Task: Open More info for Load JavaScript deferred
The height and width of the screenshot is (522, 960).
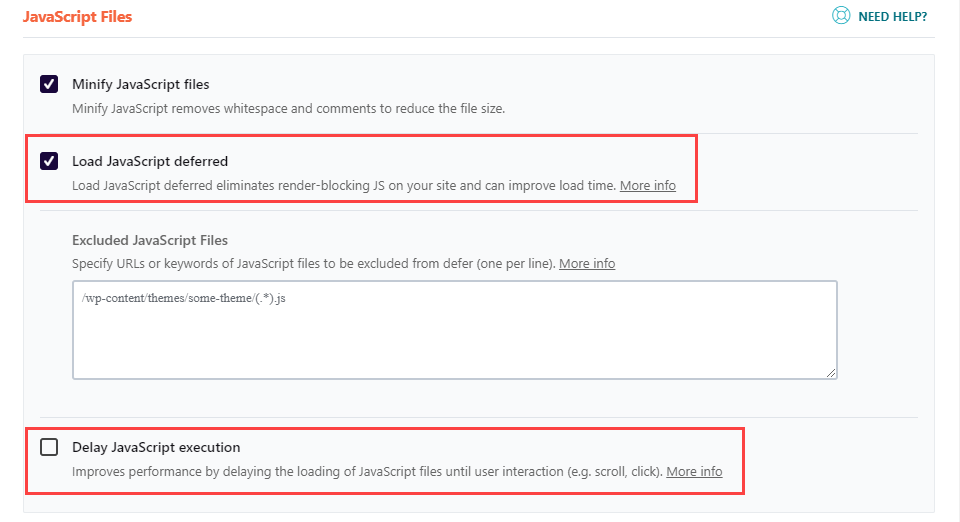Action: [x=647, y=186]
